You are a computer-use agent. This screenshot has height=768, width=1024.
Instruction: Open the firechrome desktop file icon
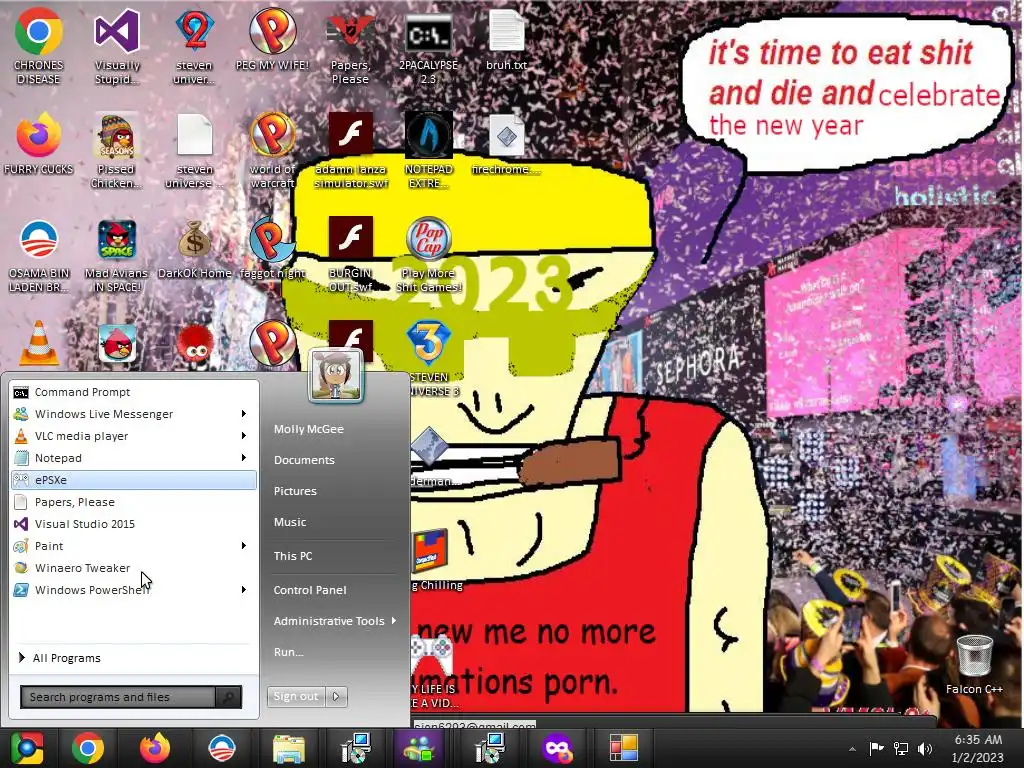[x=506, y=144]
